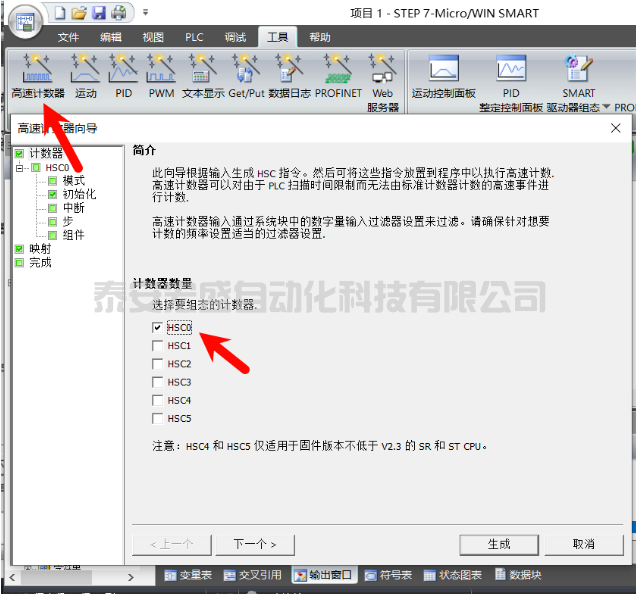Screen dimensions: 636x594
Task: Collapse the HSC0 tree node
Action: click(x=20, y=168)
